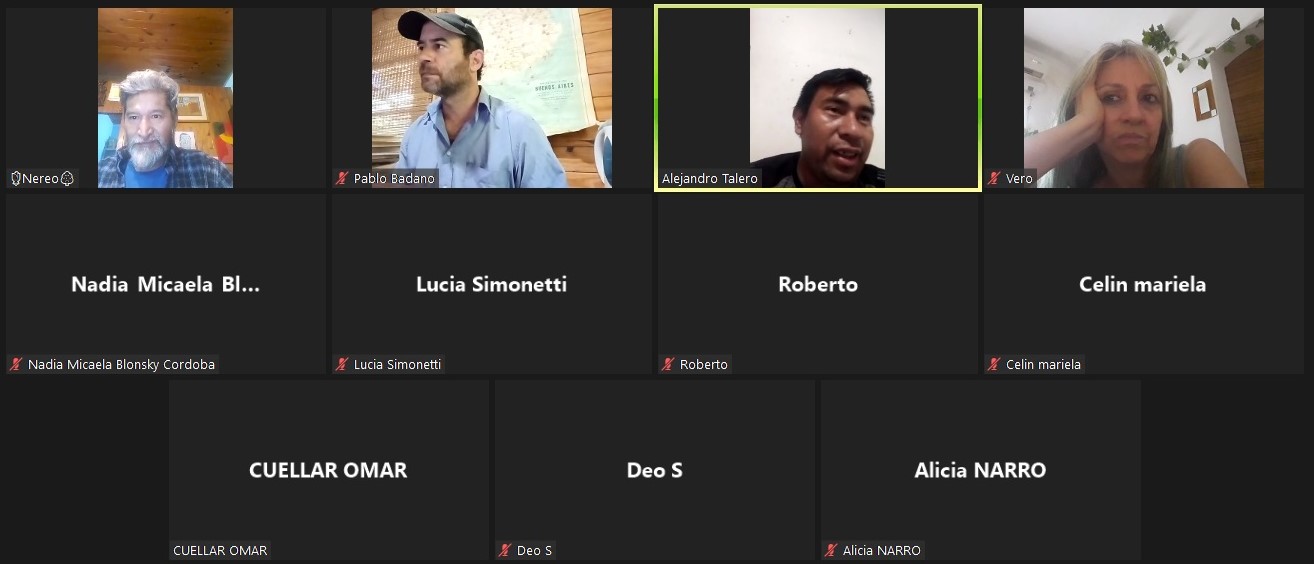Click muted mic icon beside Vero
Screen dimensions: 1314x564
pos(994,179)
